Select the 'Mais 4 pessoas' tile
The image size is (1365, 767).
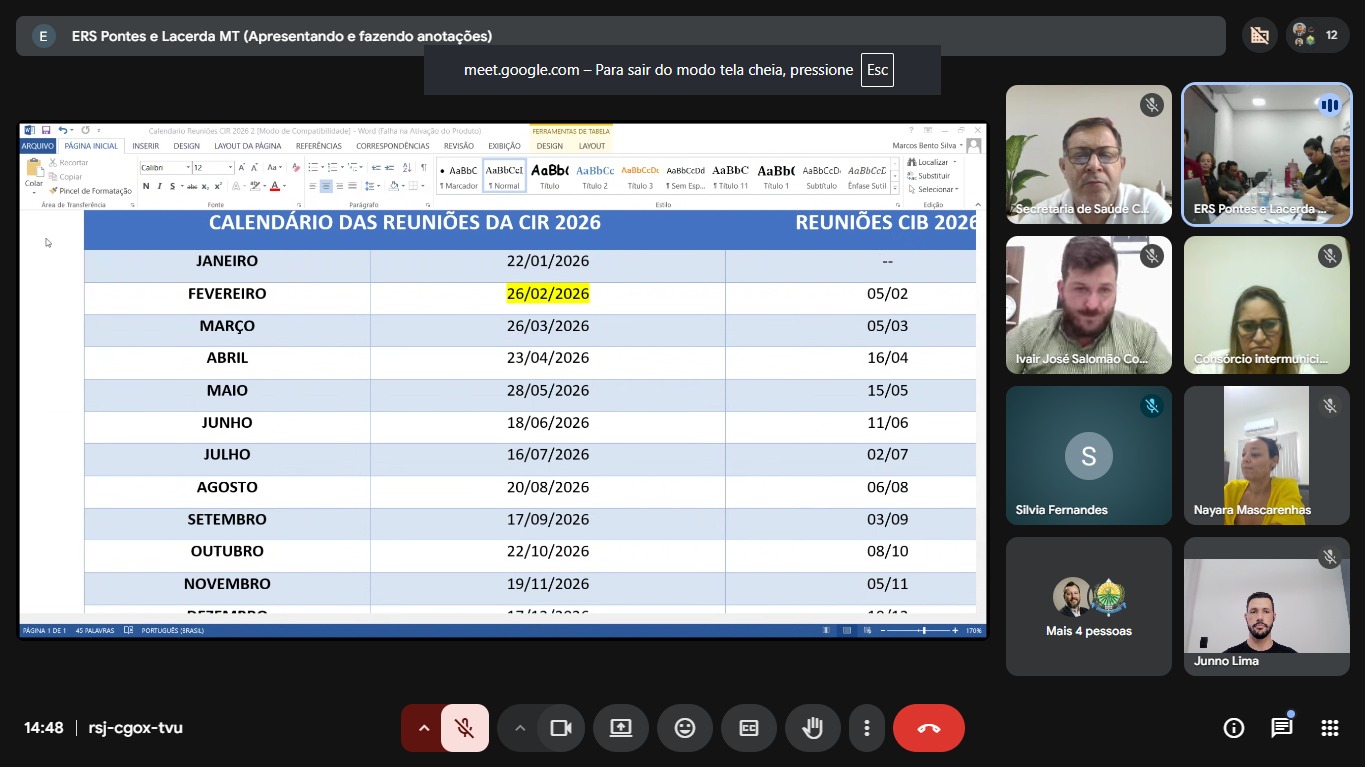click(x=1088, y=606)
